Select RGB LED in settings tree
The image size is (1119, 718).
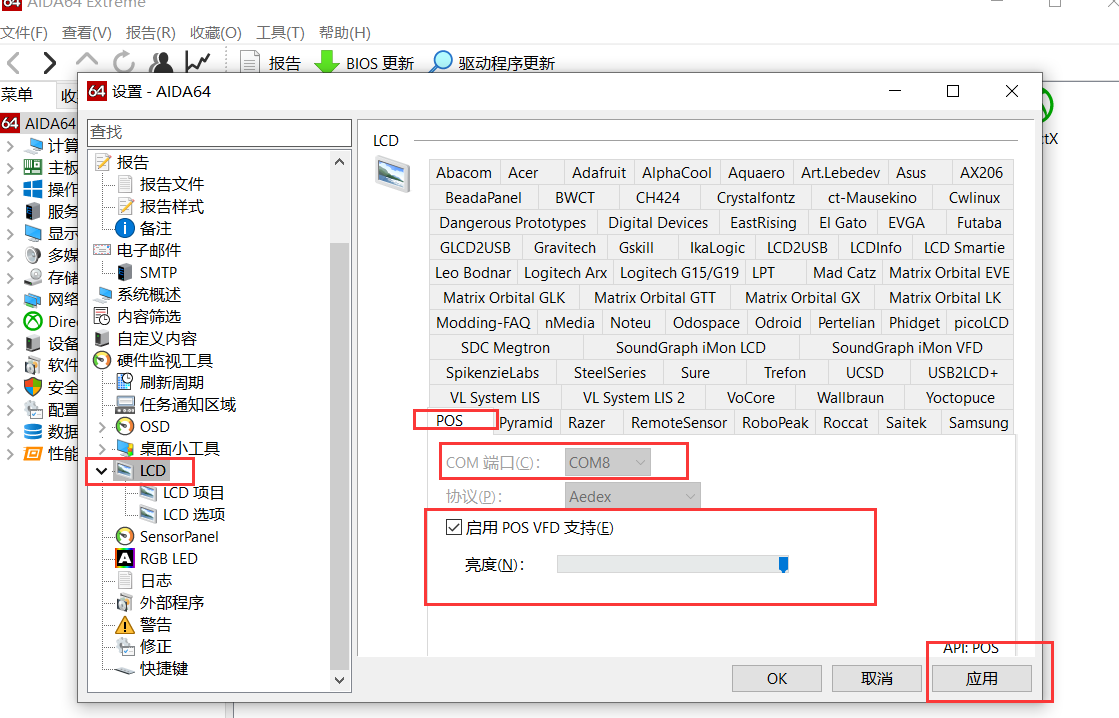(x=168, y=559)
